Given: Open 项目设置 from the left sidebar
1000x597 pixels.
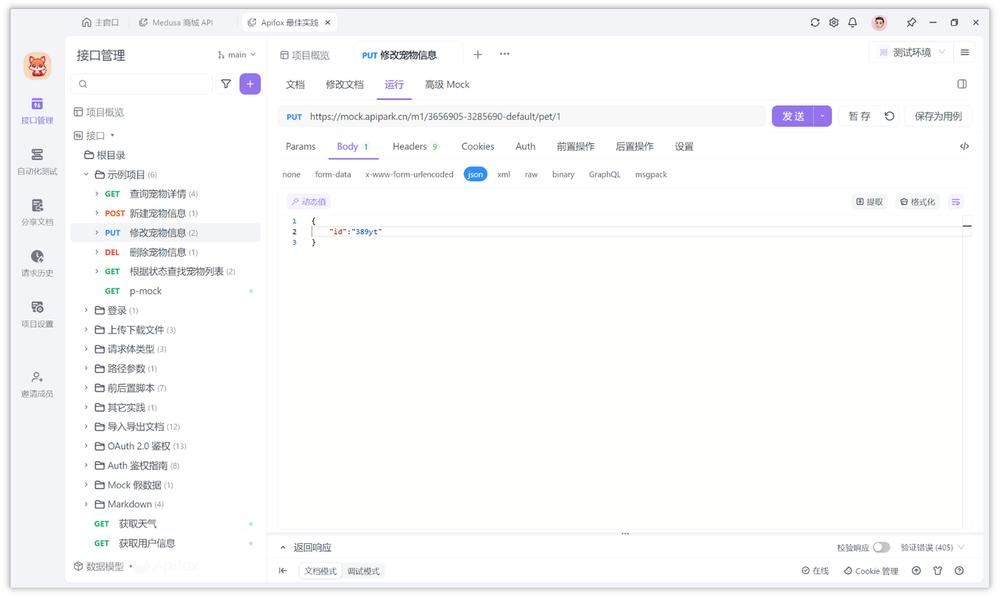Looking at the screenshot, I should coord(37,313).
